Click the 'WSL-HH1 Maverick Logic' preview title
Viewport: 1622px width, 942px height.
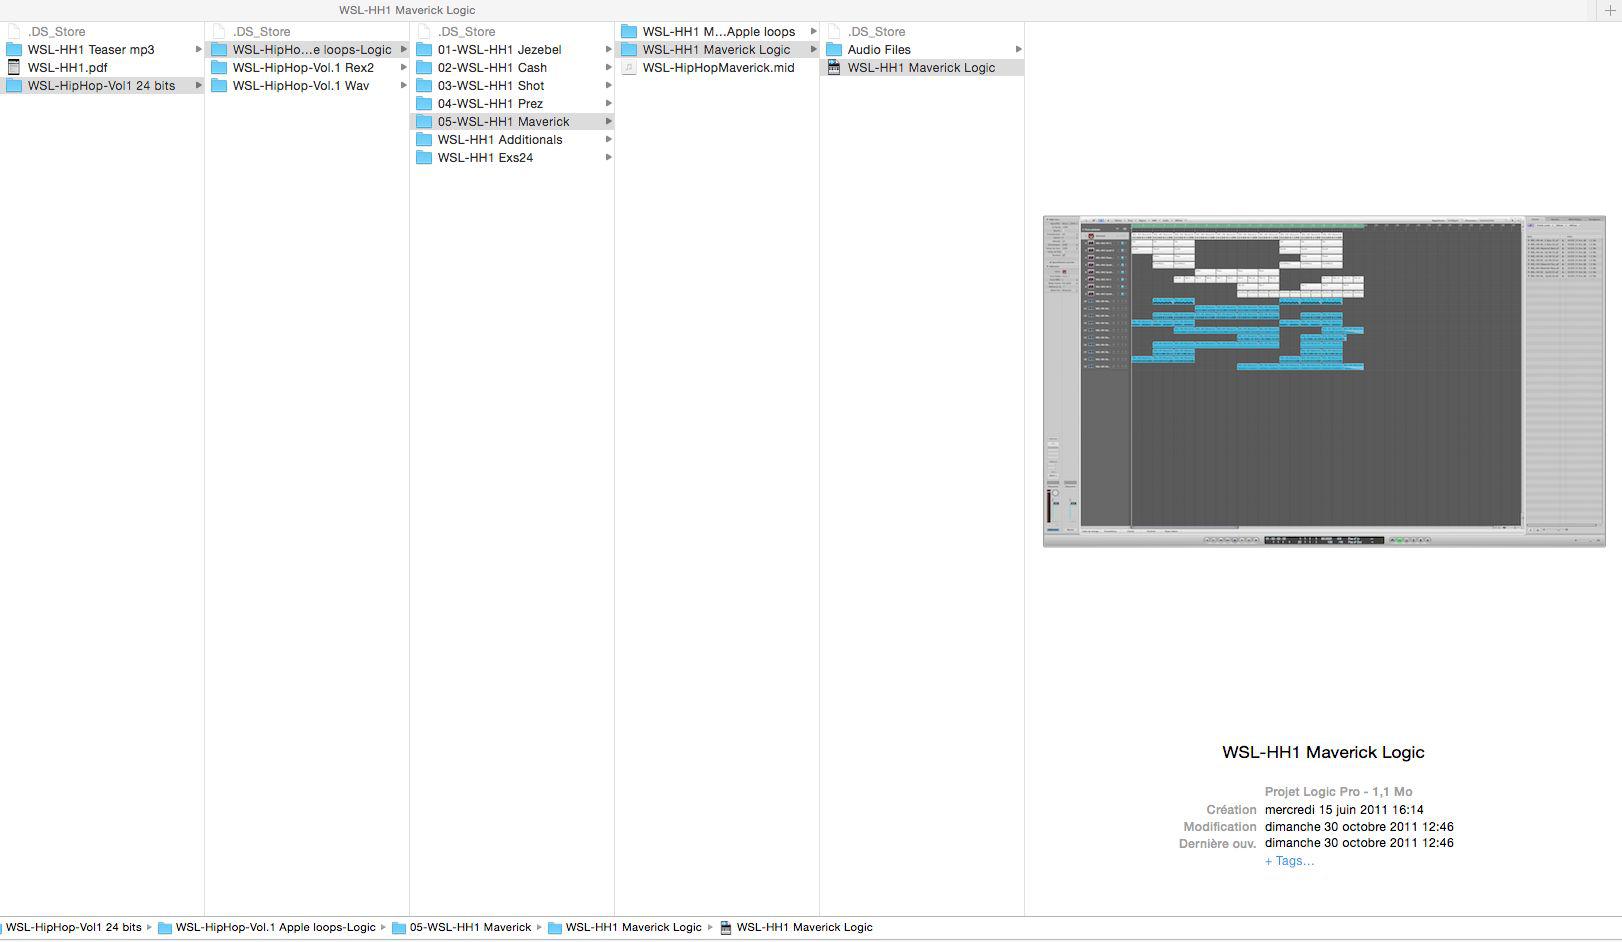click(x=1323, y=752)
